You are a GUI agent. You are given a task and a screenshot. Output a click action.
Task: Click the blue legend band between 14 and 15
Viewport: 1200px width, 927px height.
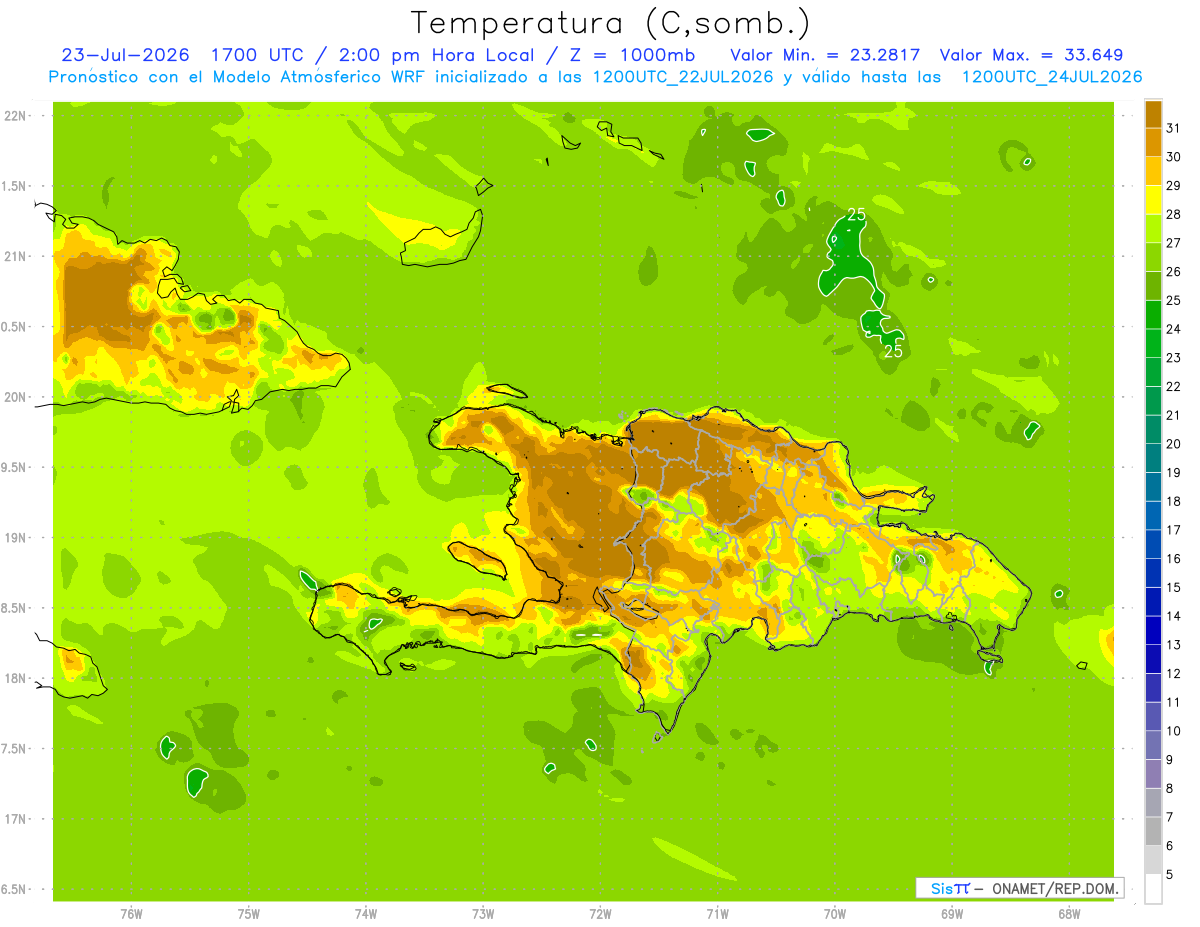1153,601
